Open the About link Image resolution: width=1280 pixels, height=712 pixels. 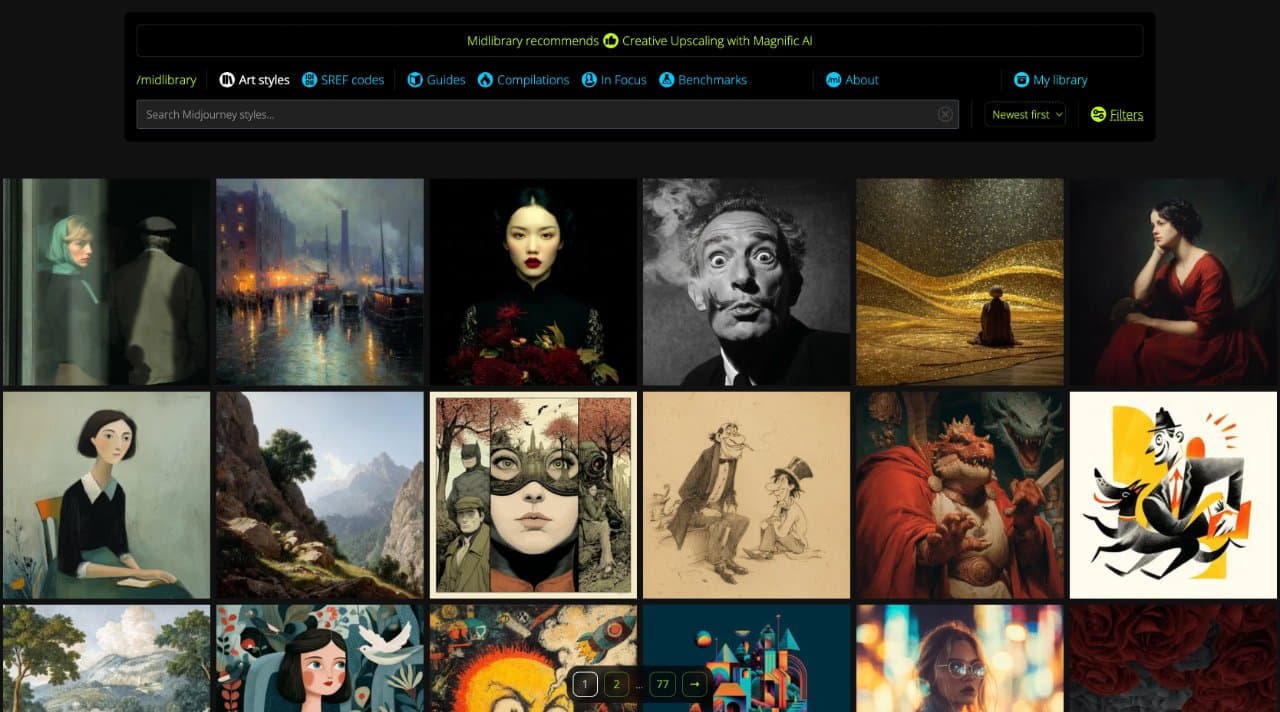point(852,80)
